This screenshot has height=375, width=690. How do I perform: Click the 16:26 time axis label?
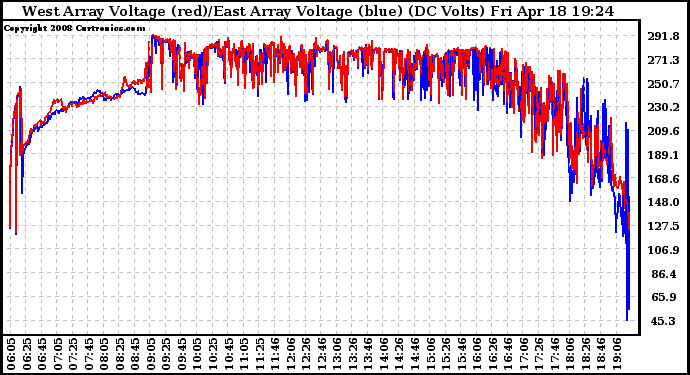(492, 354)
